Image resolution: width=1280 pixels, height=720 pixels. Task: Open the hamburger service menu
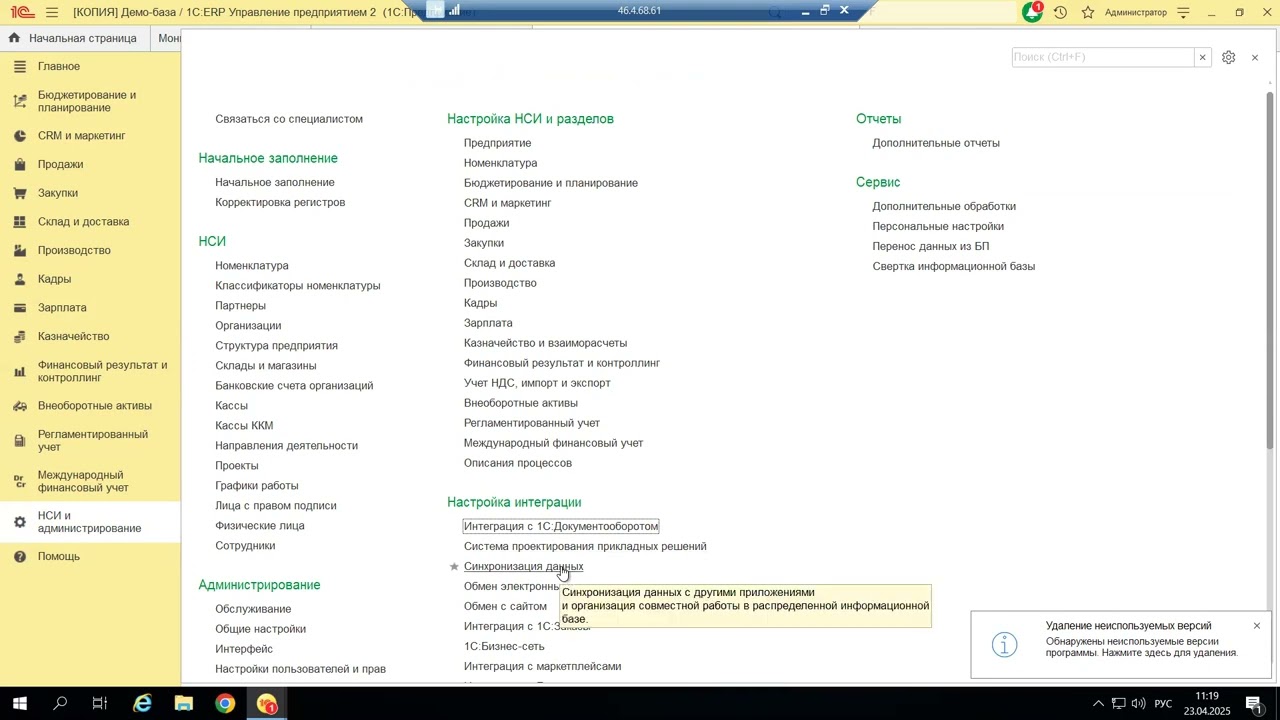click(x=52, y=12)
